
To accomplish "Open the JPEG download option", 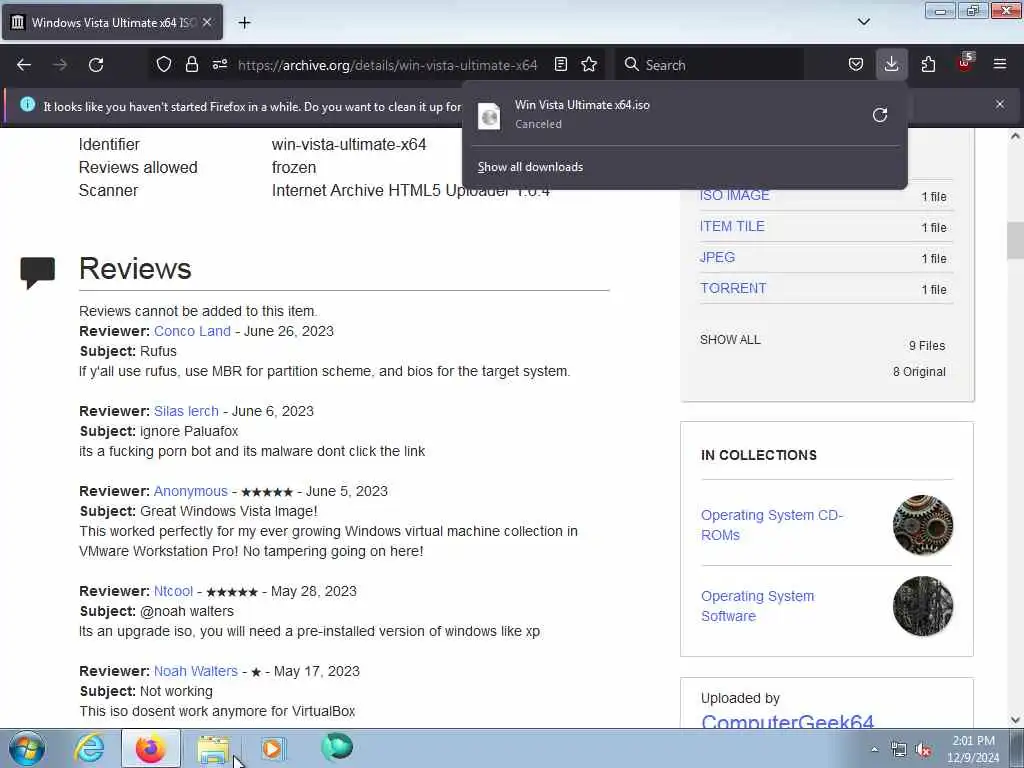I will [717, 257].
